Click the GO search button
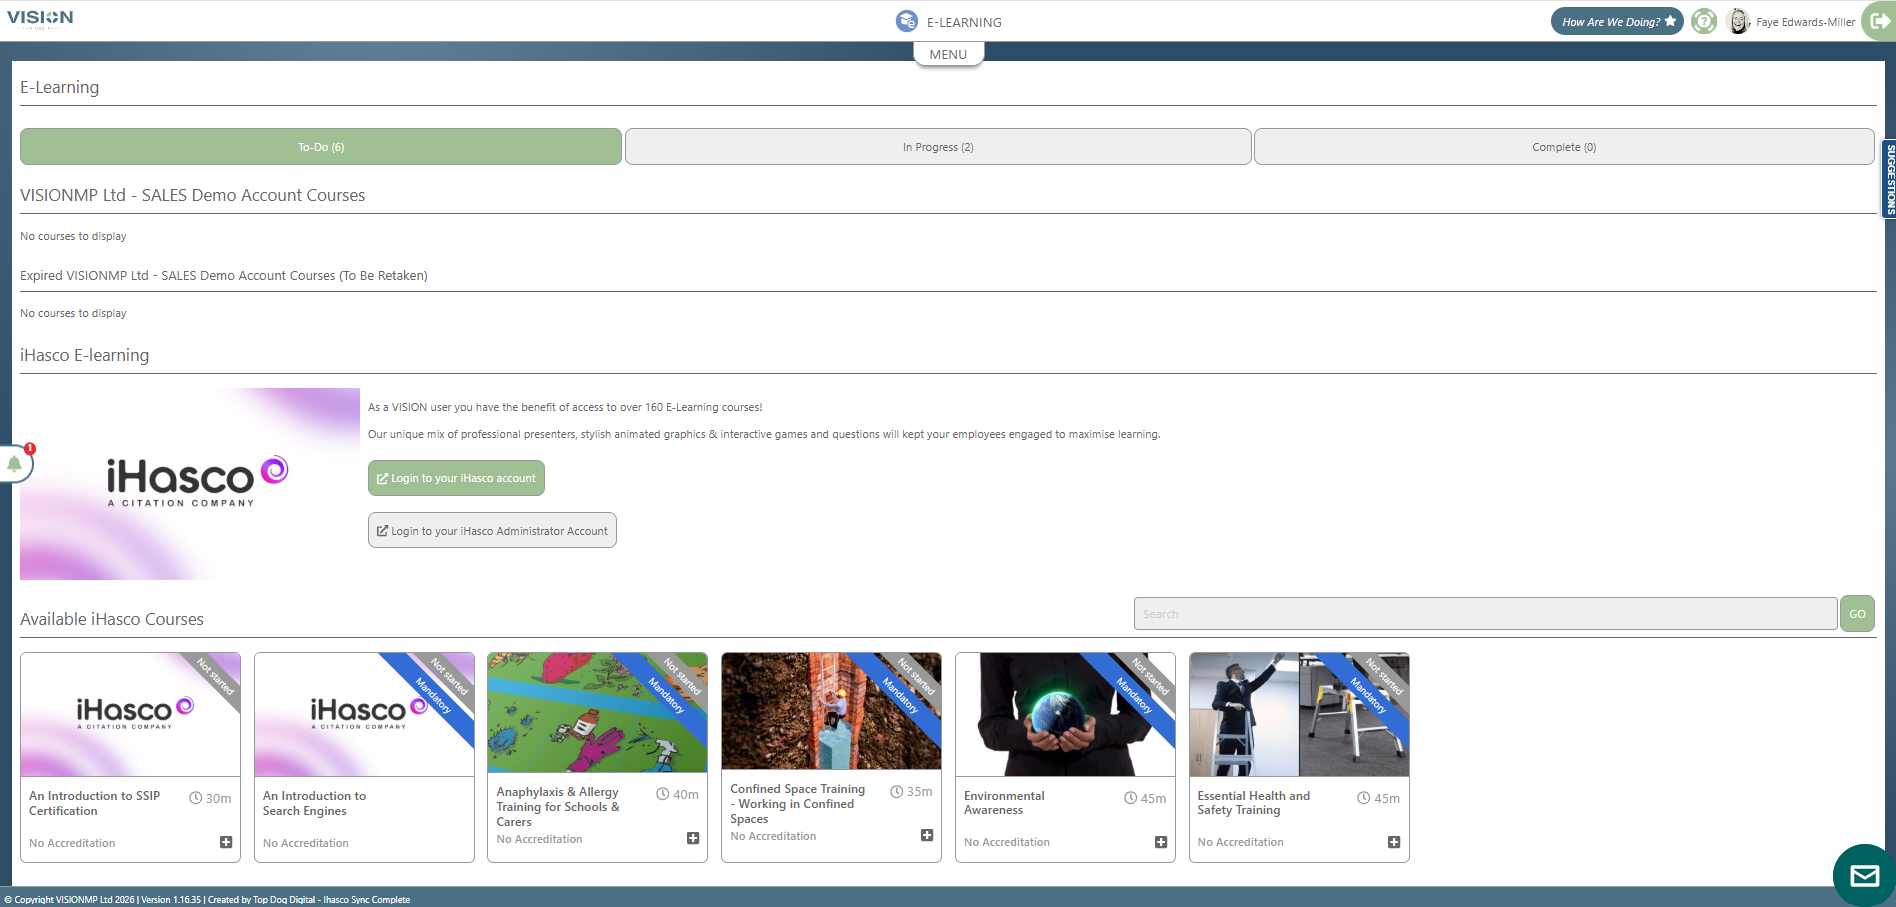 (1857, 614)
